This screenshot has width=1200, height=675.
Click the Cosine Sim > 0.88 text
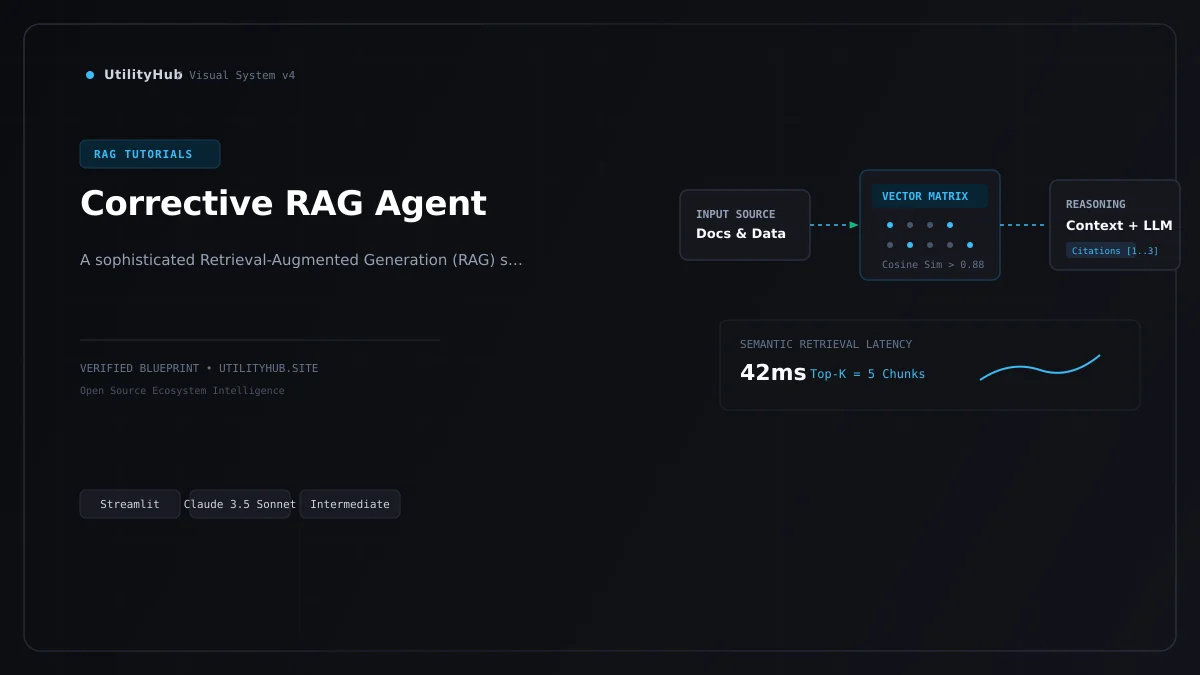pyautogui.click(x=933, y=265)
